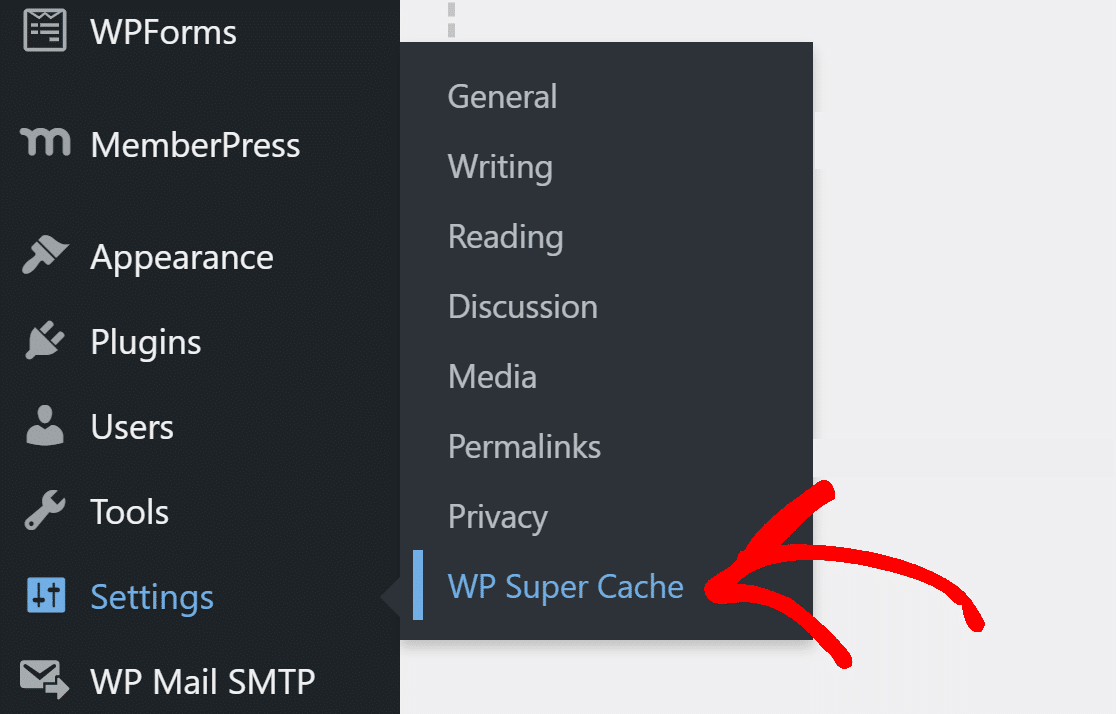
Task: Open MemberPress via its text label
Action: pos(195,144)
